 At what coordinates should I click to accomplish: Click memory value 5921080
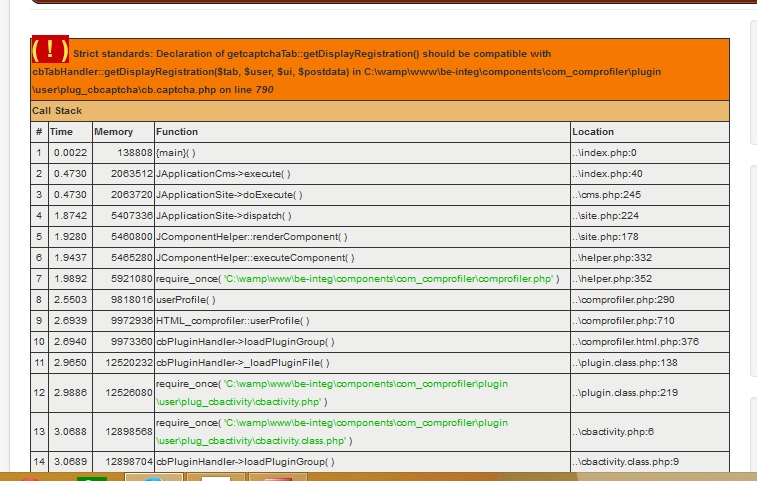(x=132, y=279)
